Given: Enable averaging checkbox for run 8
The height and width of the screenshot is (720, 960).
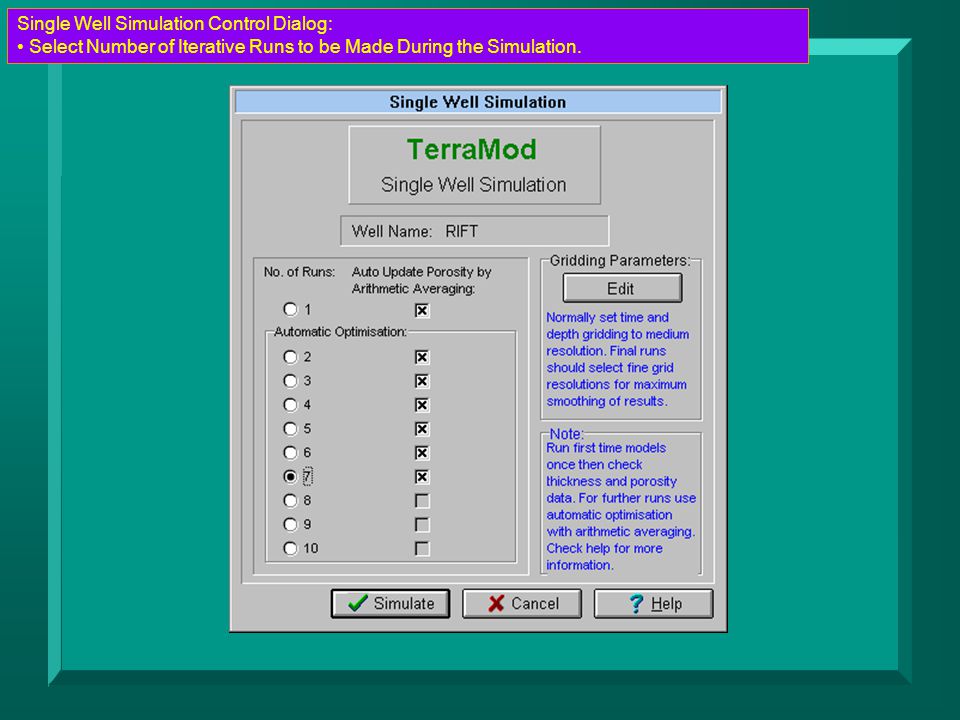Looking at the screenshot, I should 422,501.
